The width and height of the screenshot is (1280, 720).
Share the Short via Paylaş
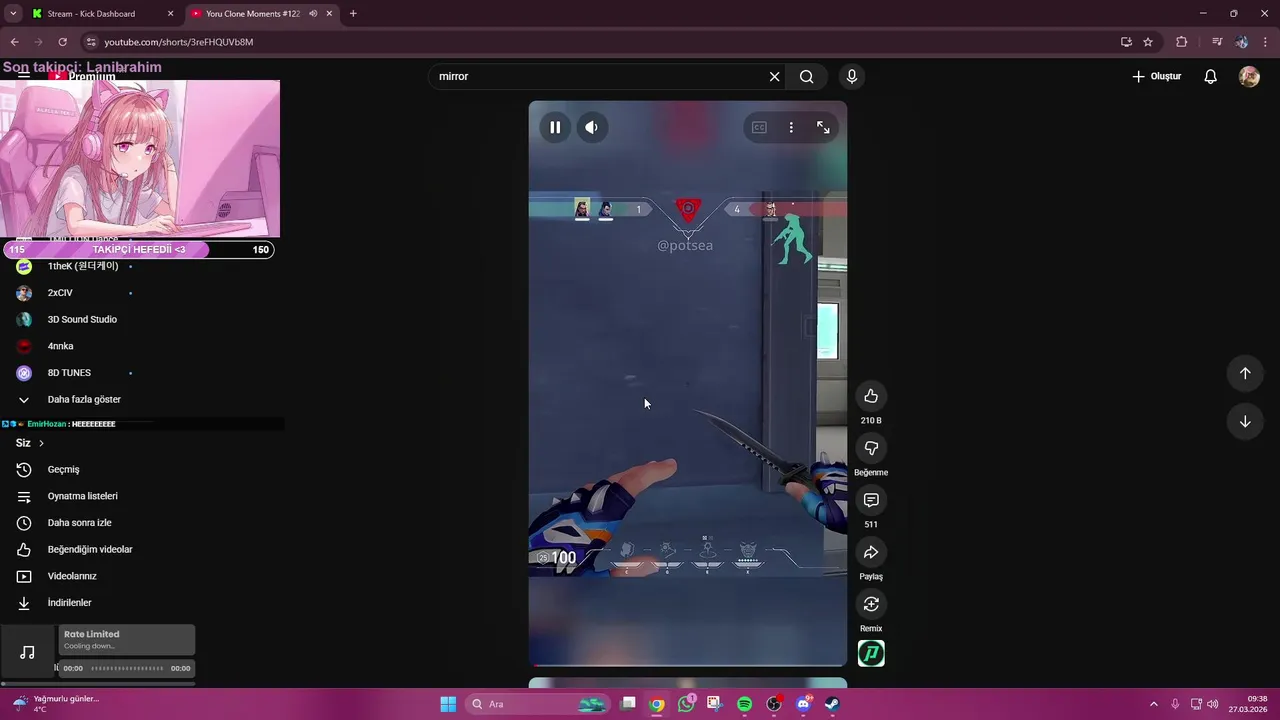point(871,552)
